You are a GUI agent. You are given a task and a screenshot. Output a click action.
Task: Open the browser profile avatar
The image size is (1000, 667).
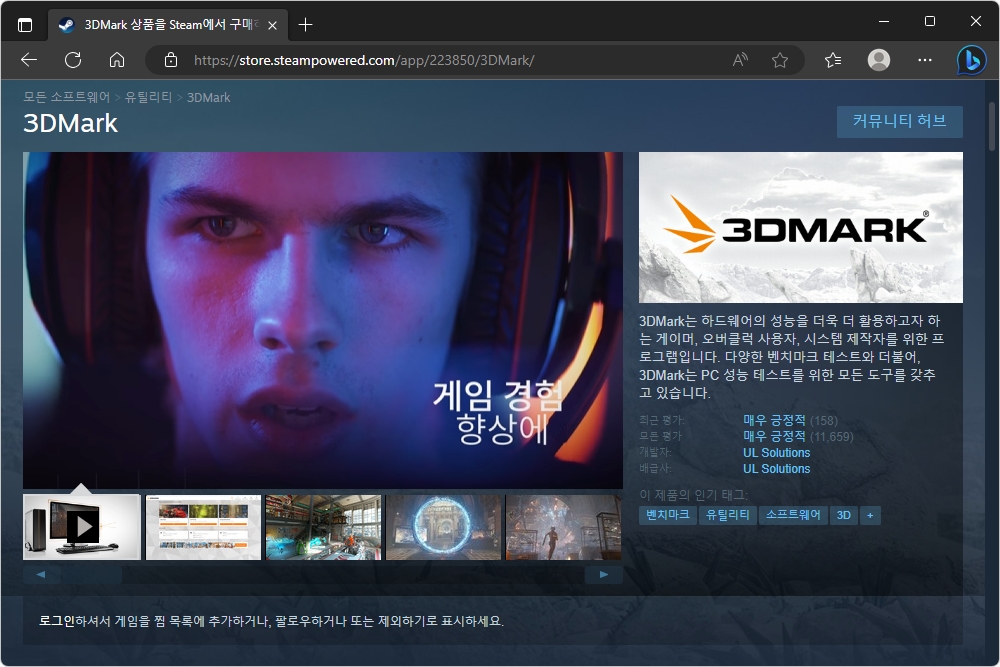click(879, 60)
